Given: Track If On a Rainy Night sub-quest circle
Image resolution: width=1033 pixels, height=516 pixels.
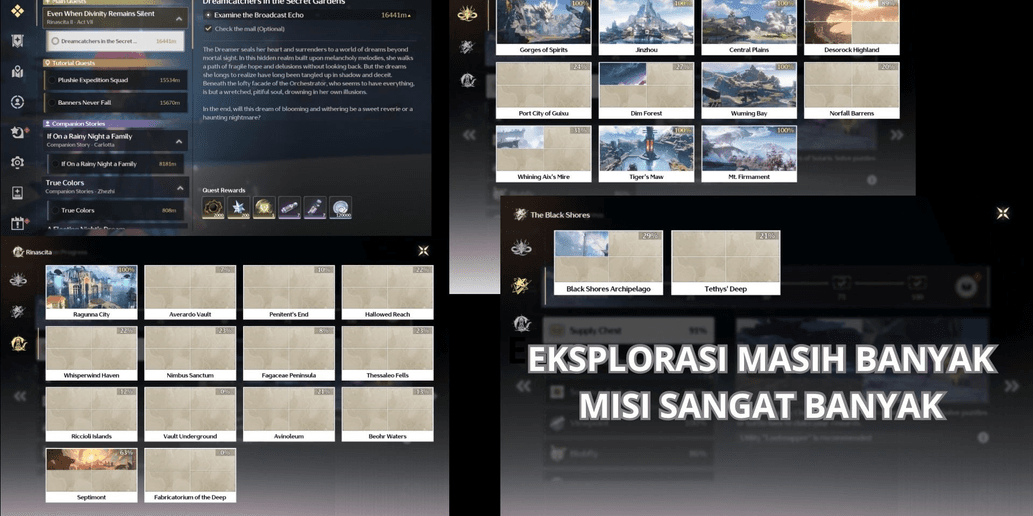Looking at the screenshot, I should click(55, 163).
